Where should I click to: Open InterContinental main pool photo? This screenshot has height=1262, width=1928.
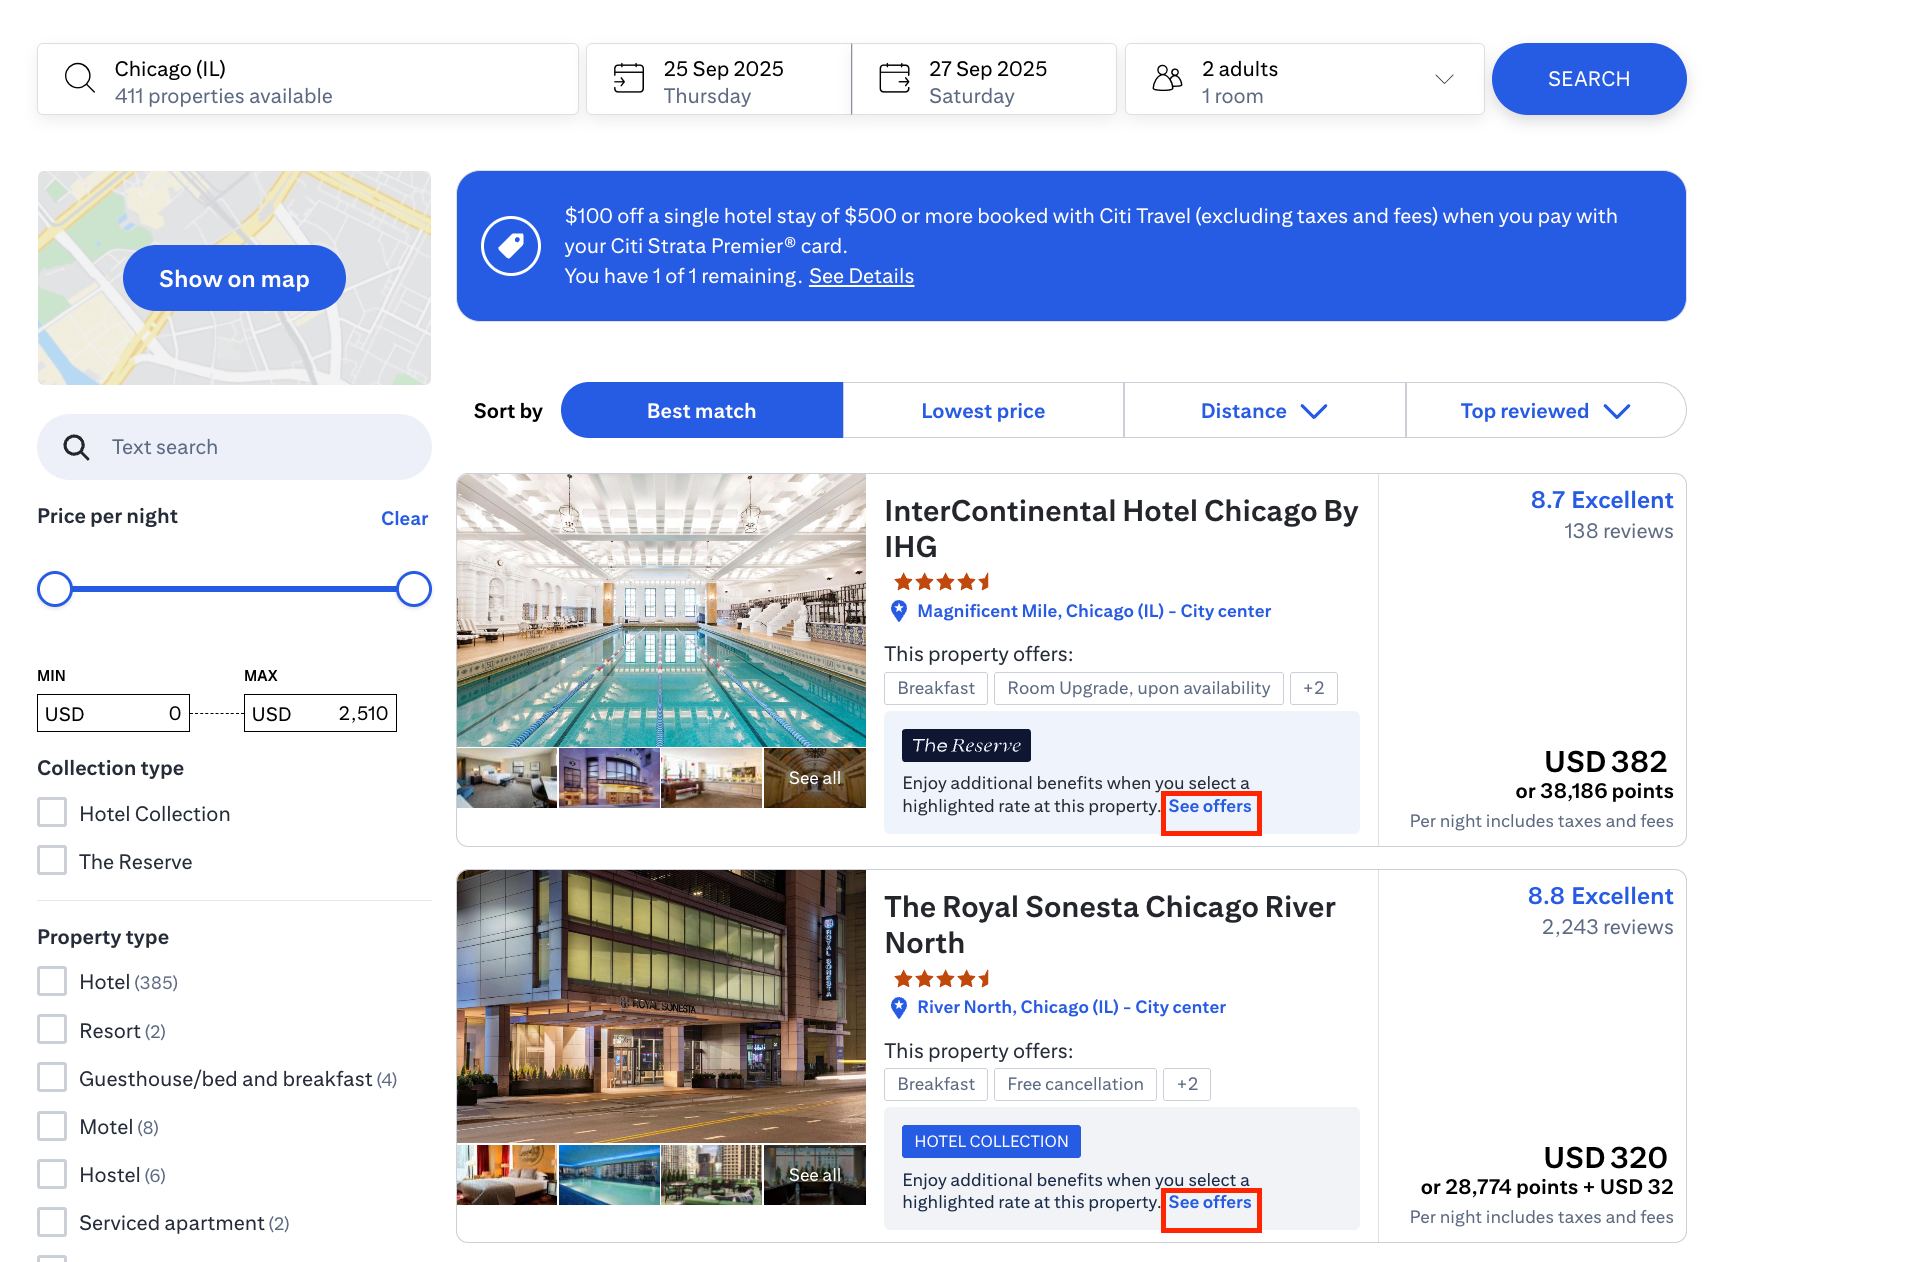coord(661,610)
